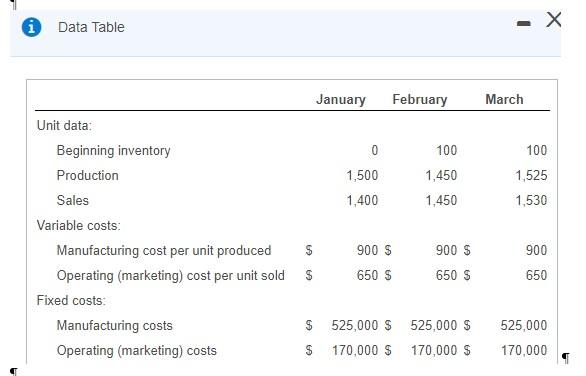Screen dimensions: 586x376
Task: Select February operating cost per unit 650
Action: 446,275
